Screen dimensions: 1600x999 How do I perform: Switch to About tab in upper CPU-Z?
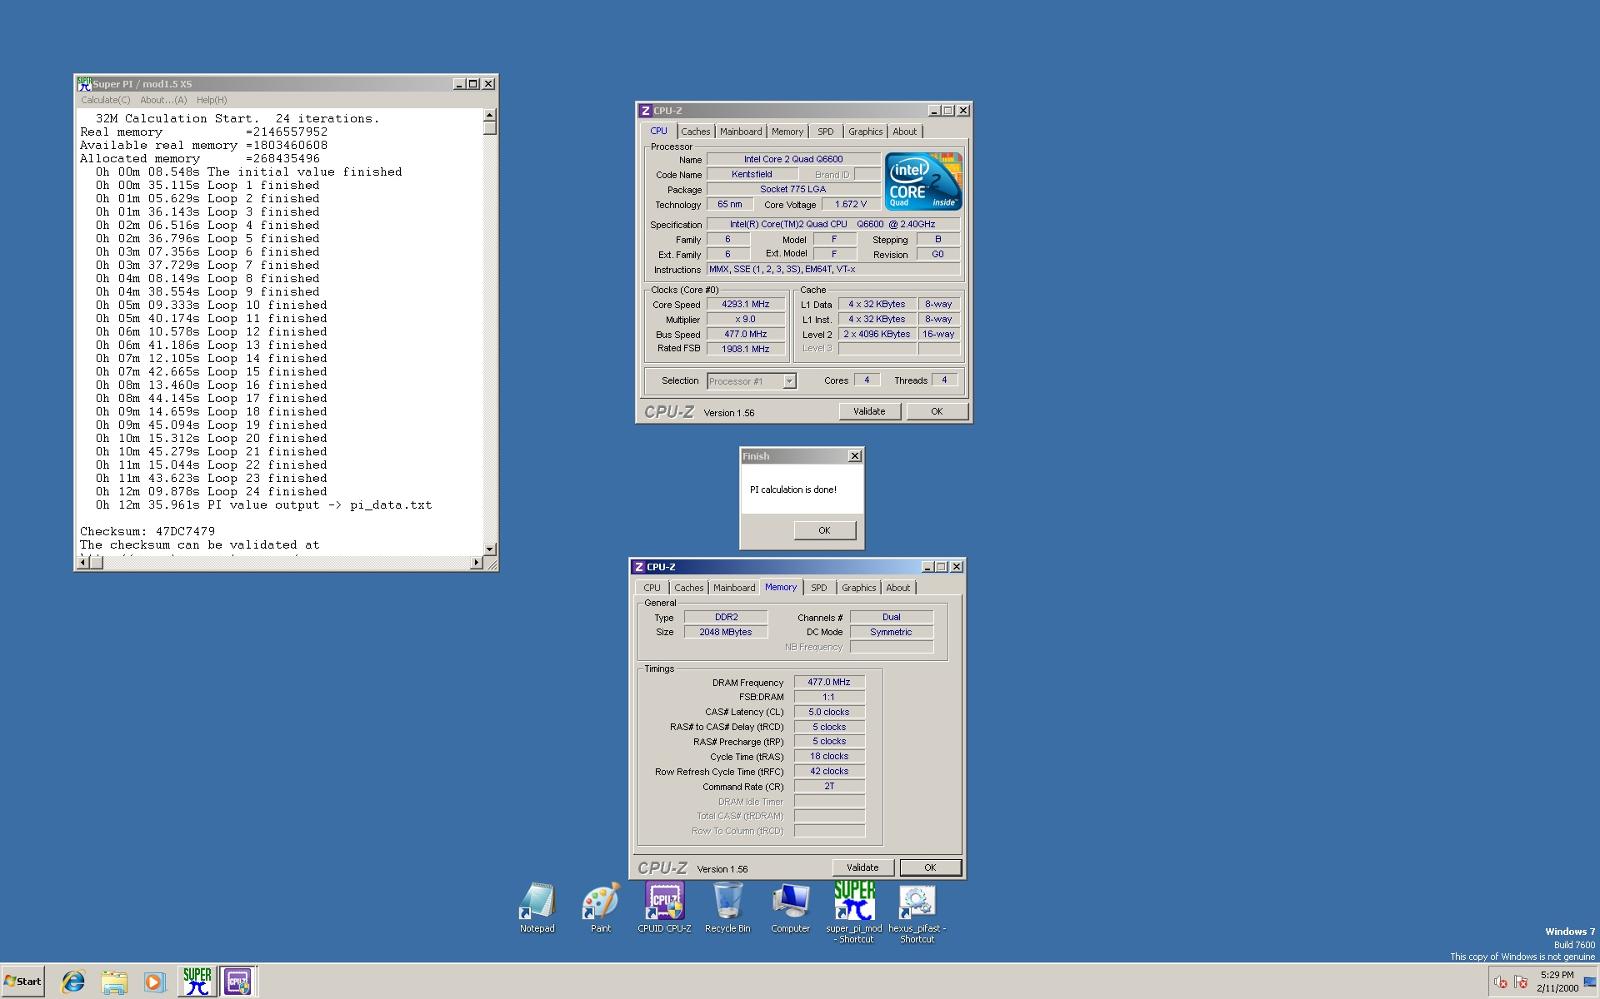[904, 132]
